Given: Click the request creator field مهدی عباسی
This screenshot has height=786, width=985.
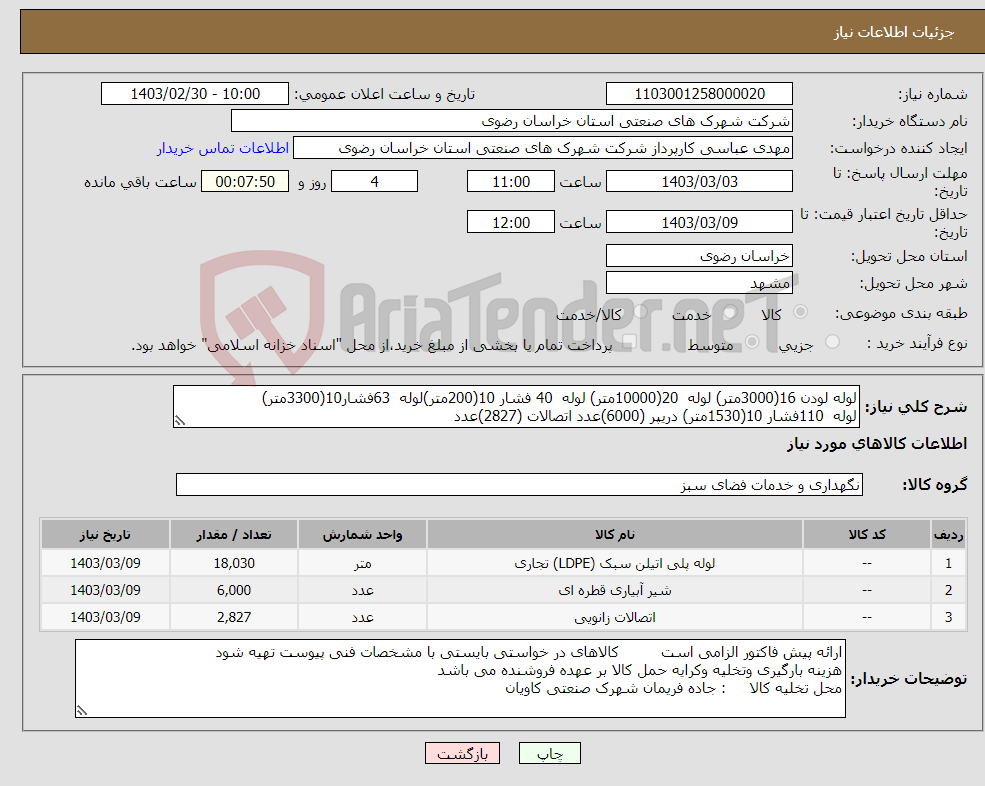Looking at the screenshot, I should pos(543,148).
